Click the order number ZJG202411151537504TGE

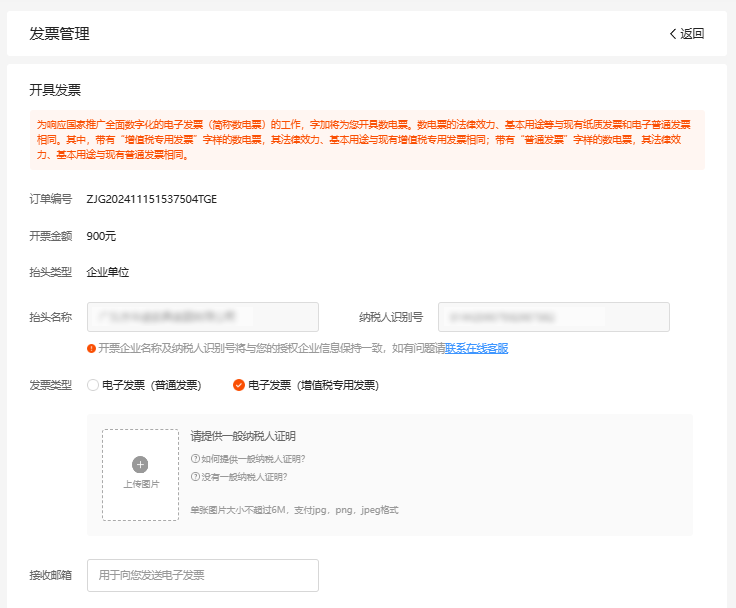coord(152,199)
